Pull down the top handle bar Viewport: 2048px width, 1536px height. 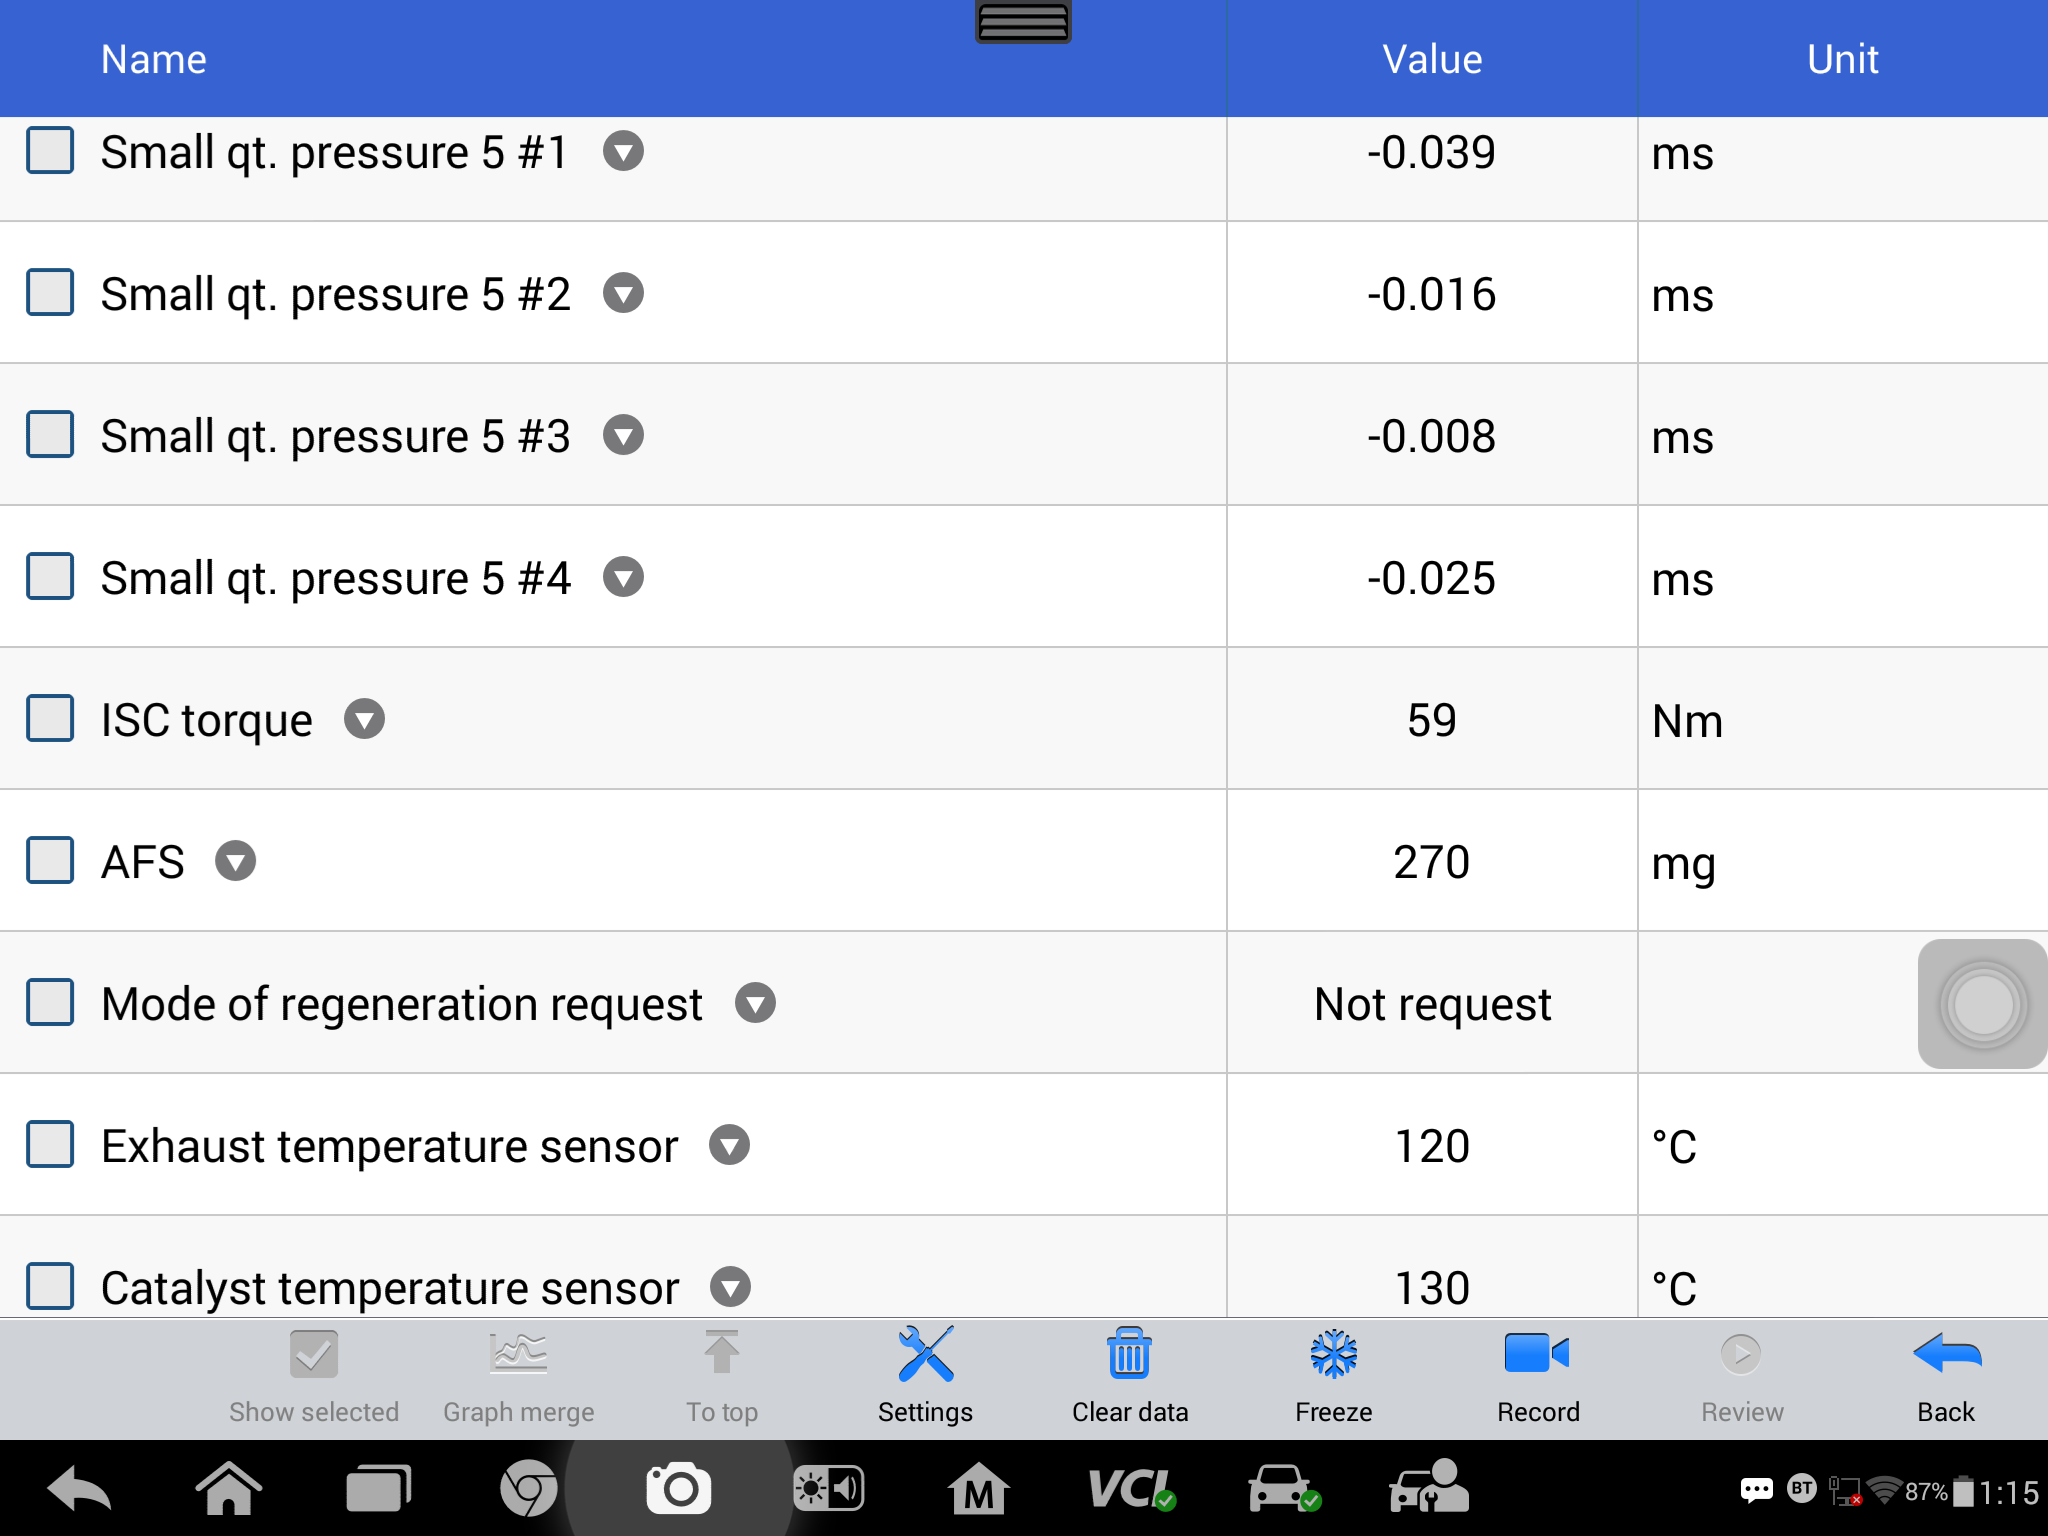click(1023, 21)
